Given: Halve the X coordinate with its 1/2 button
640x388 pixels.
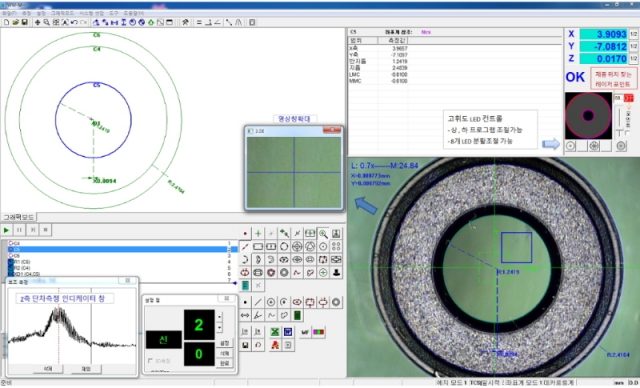Looking at the screenshot, I should tap(633, 34).
